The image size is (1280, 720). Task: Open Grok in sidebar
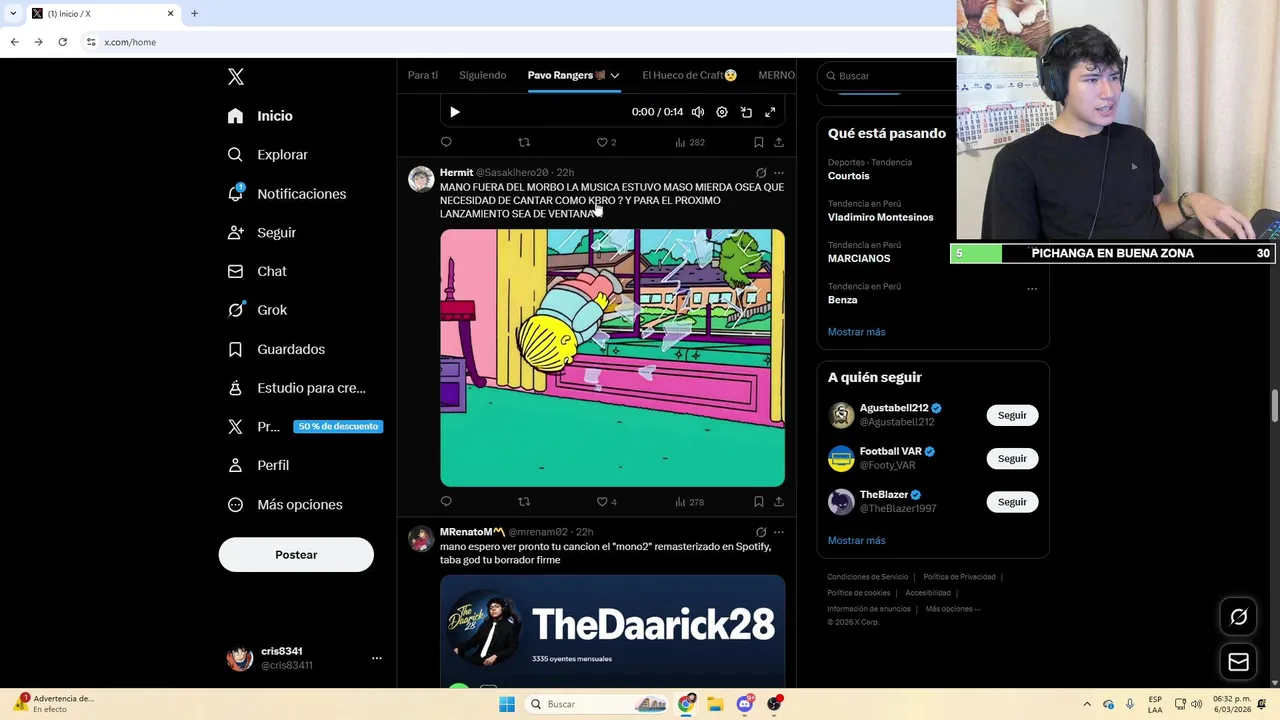pyautogui.click(x=257, y=310)
